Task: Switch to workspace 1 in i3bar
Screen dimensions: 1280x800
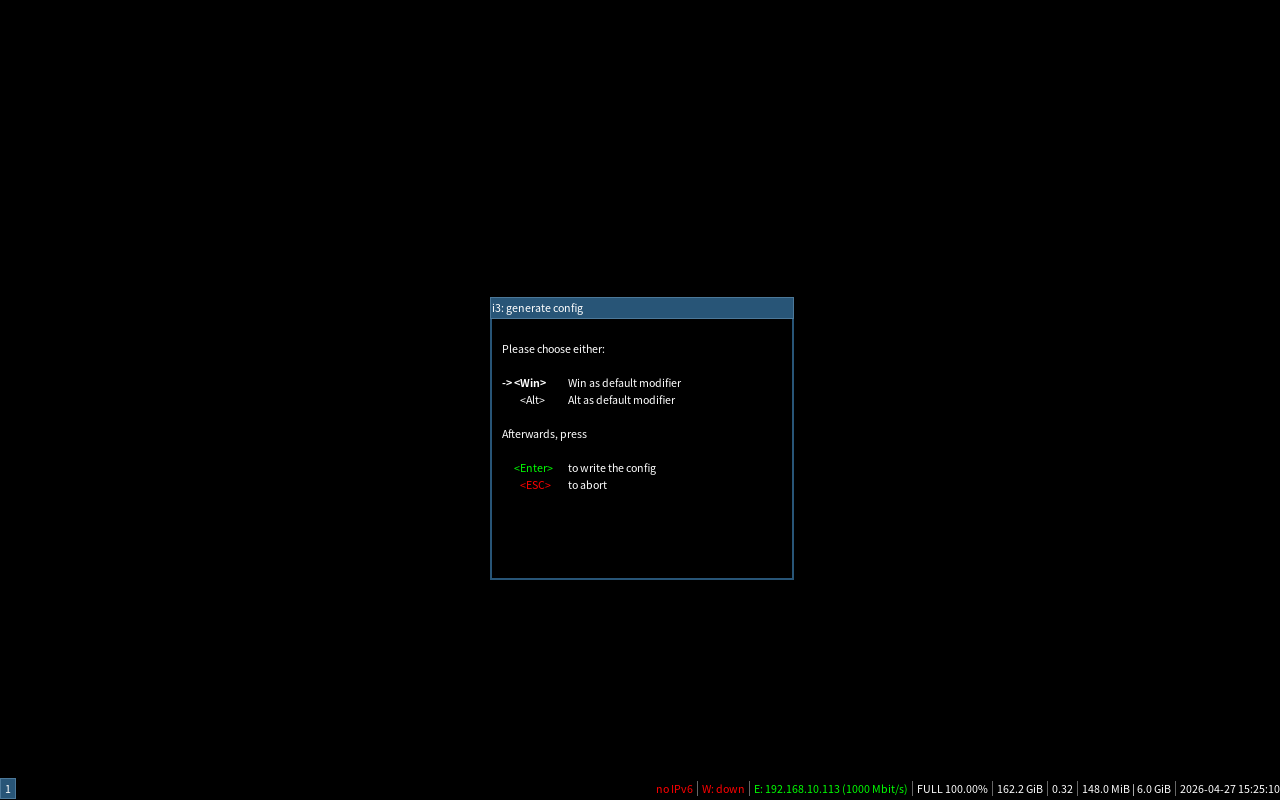Action: 8,789
